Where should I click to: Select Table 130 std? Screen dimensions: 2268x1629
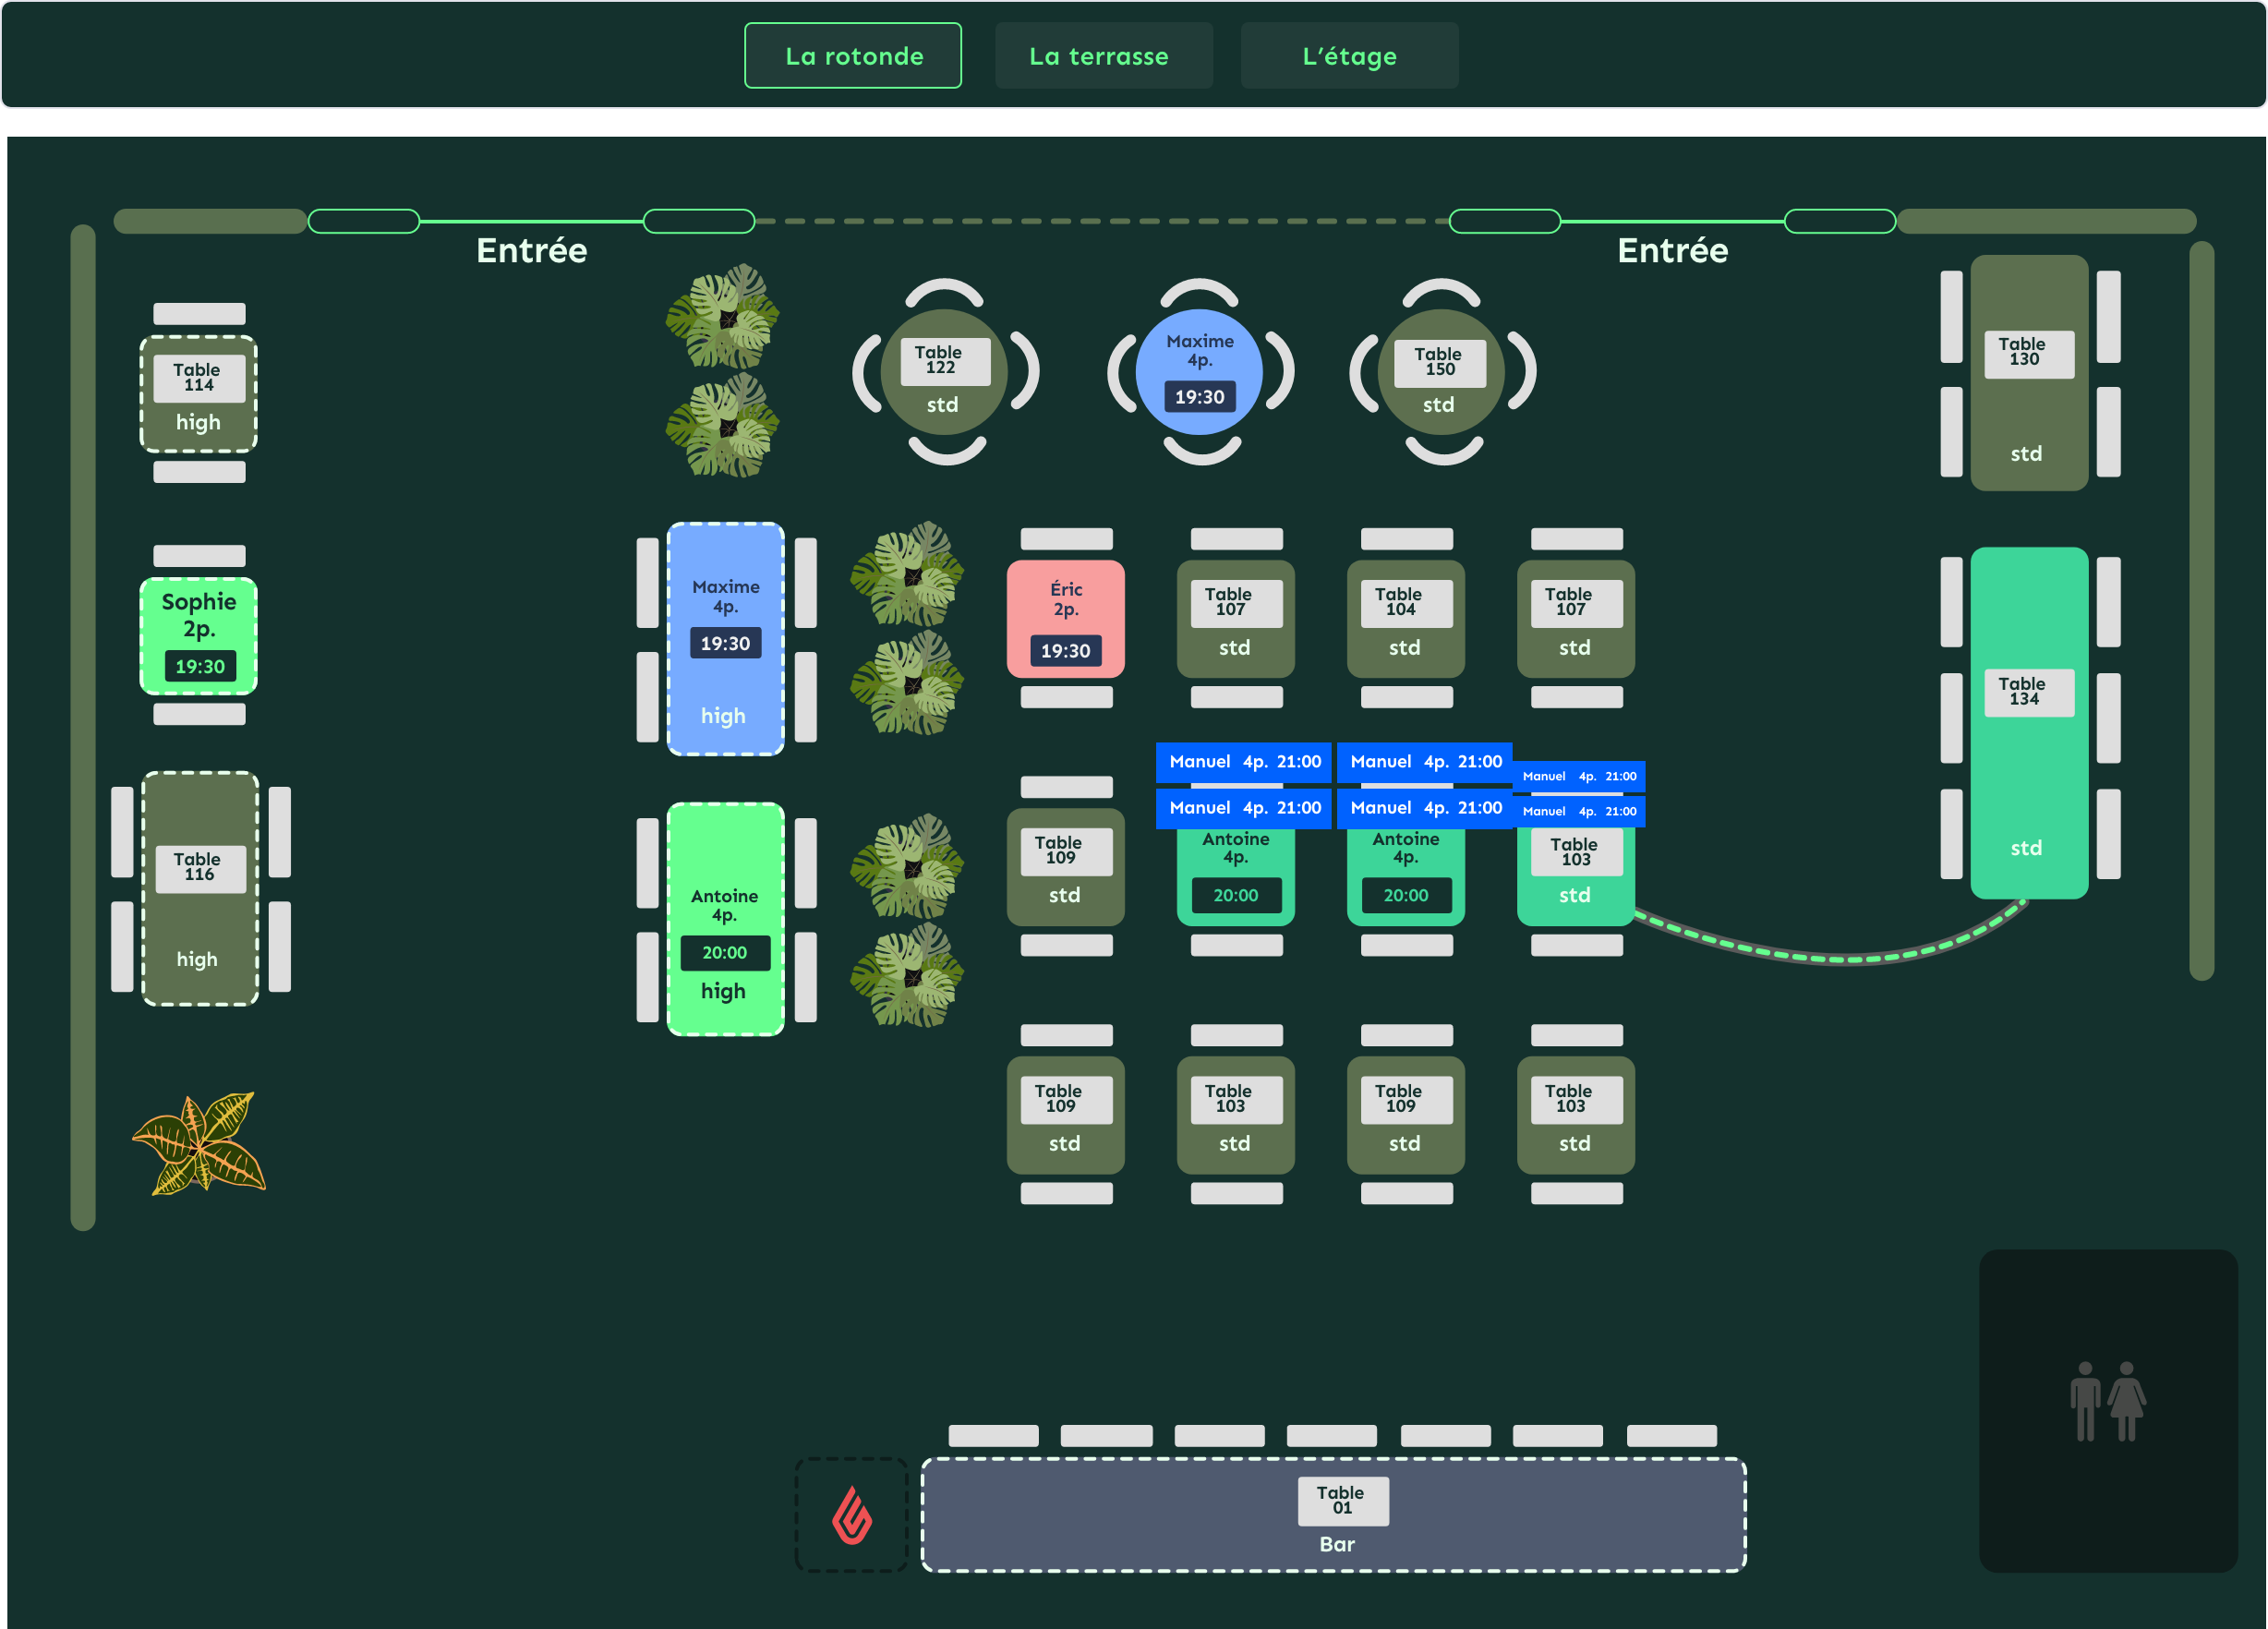tap(2028, 372)
